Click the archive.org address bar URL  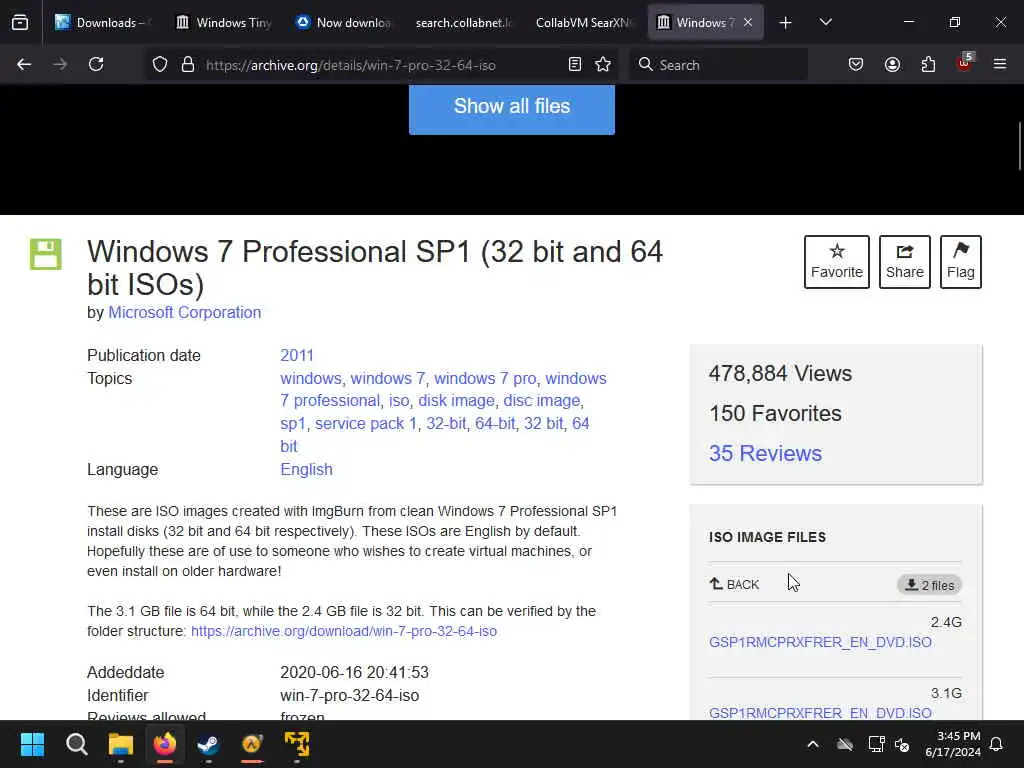pyautogui.click(x=351, y=65)
